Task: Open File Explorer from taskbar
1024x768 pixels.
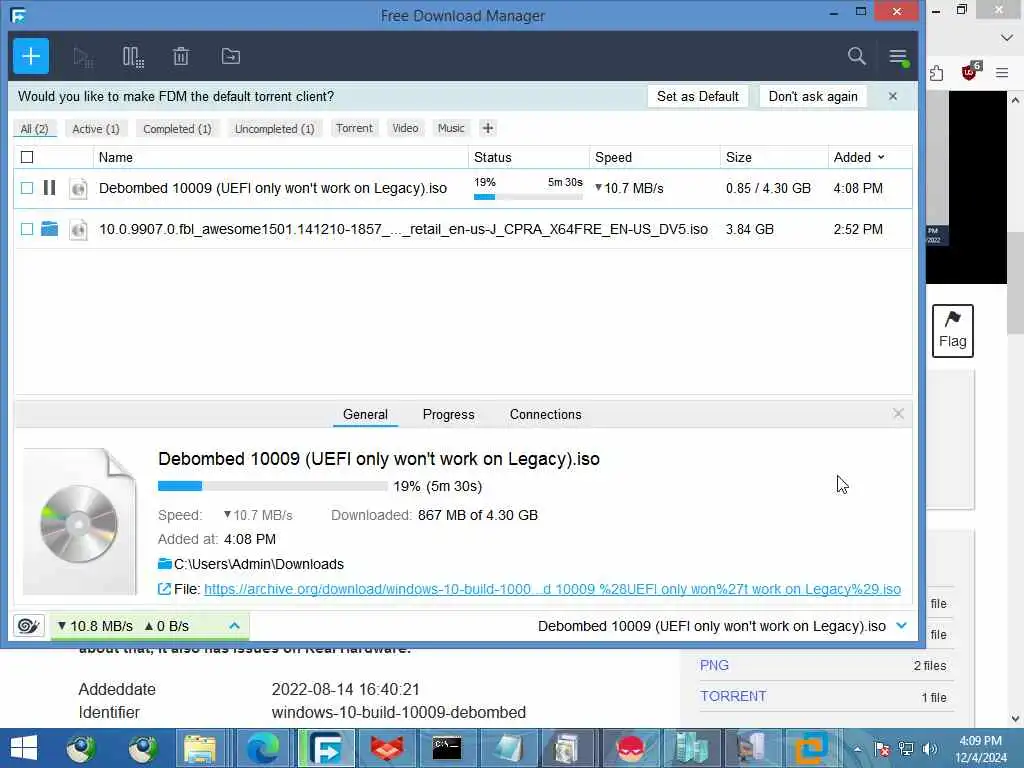Action: coord(199,748)
